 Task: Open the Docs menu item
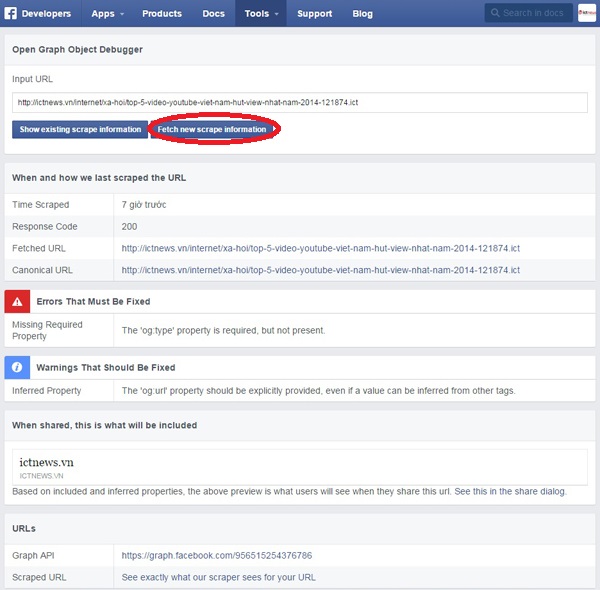[214, 13]
